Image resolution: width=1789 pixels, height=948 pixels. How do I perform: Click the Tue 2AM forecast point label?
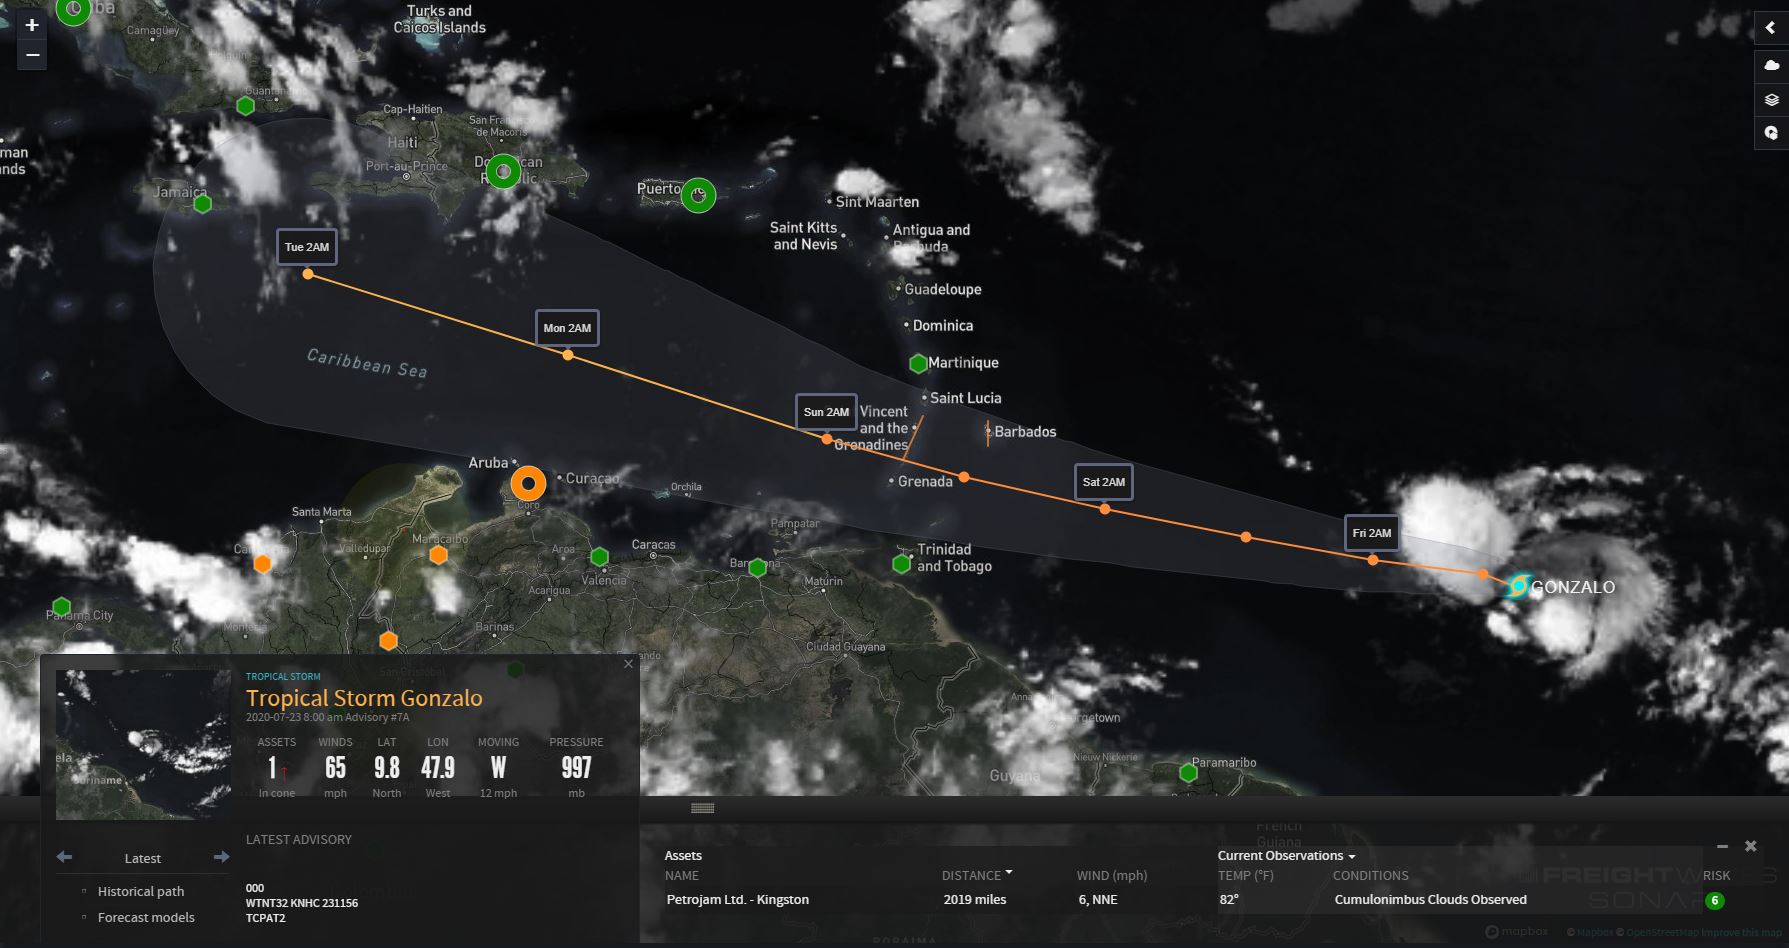[x=306, y=247]
